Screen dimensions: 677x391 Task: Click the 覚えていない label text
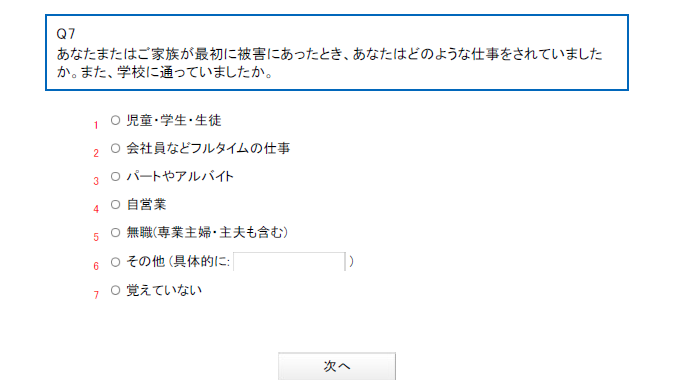pos(164,290)
